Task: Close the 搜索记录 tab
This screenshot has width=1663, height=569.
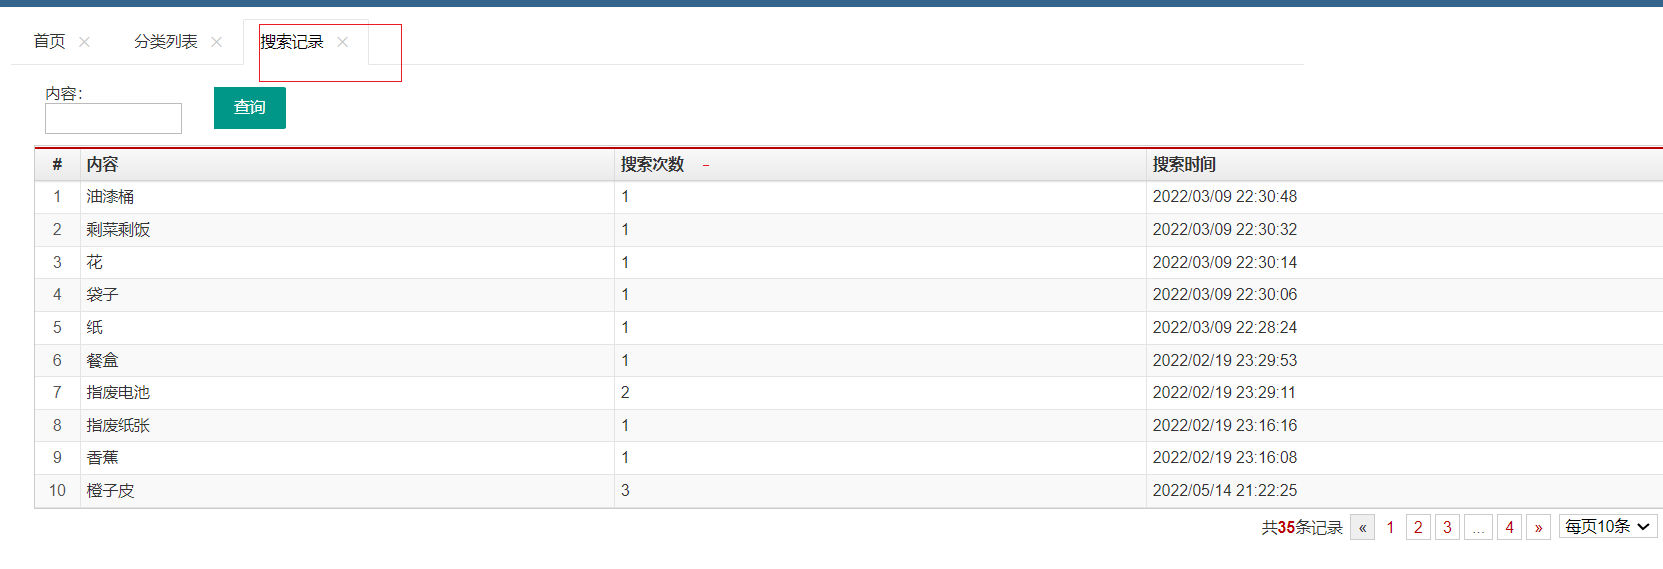Action: 342,42
